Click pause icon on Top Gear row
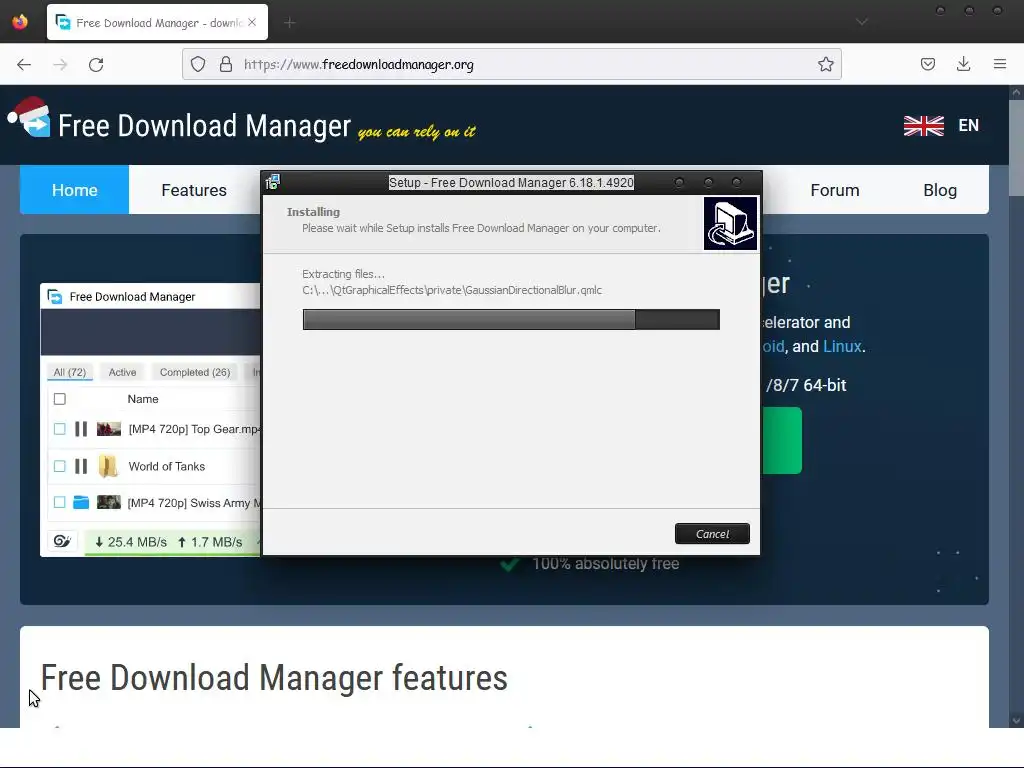Image resolution: width=1024 pixels, height=768 pixels. click(81, 429)
